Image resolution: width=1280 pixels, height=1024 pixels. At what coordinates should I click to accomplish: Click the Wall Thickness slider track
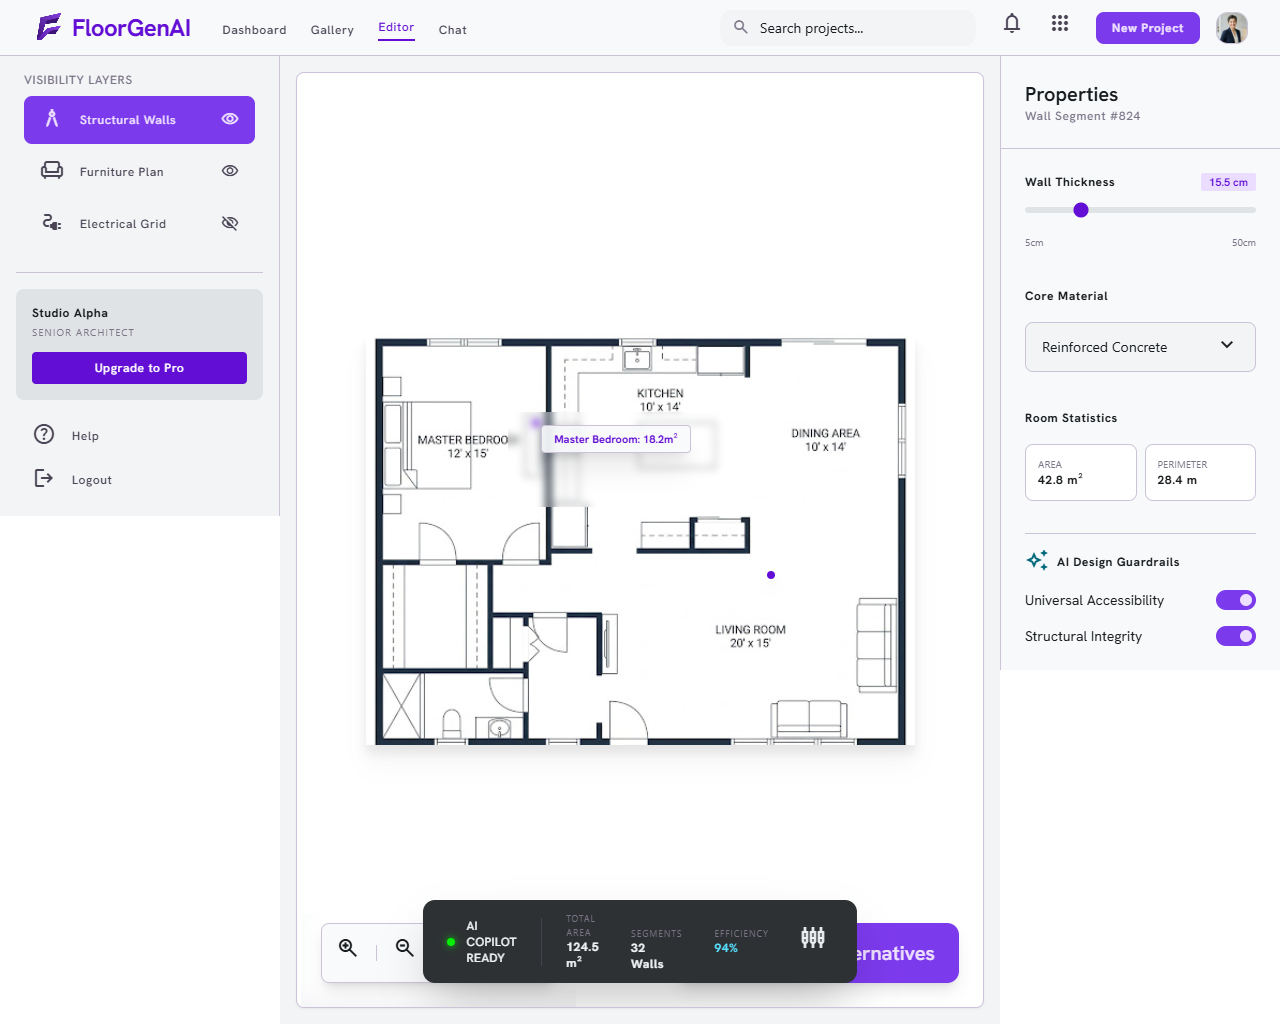(x=1140, y=210)
